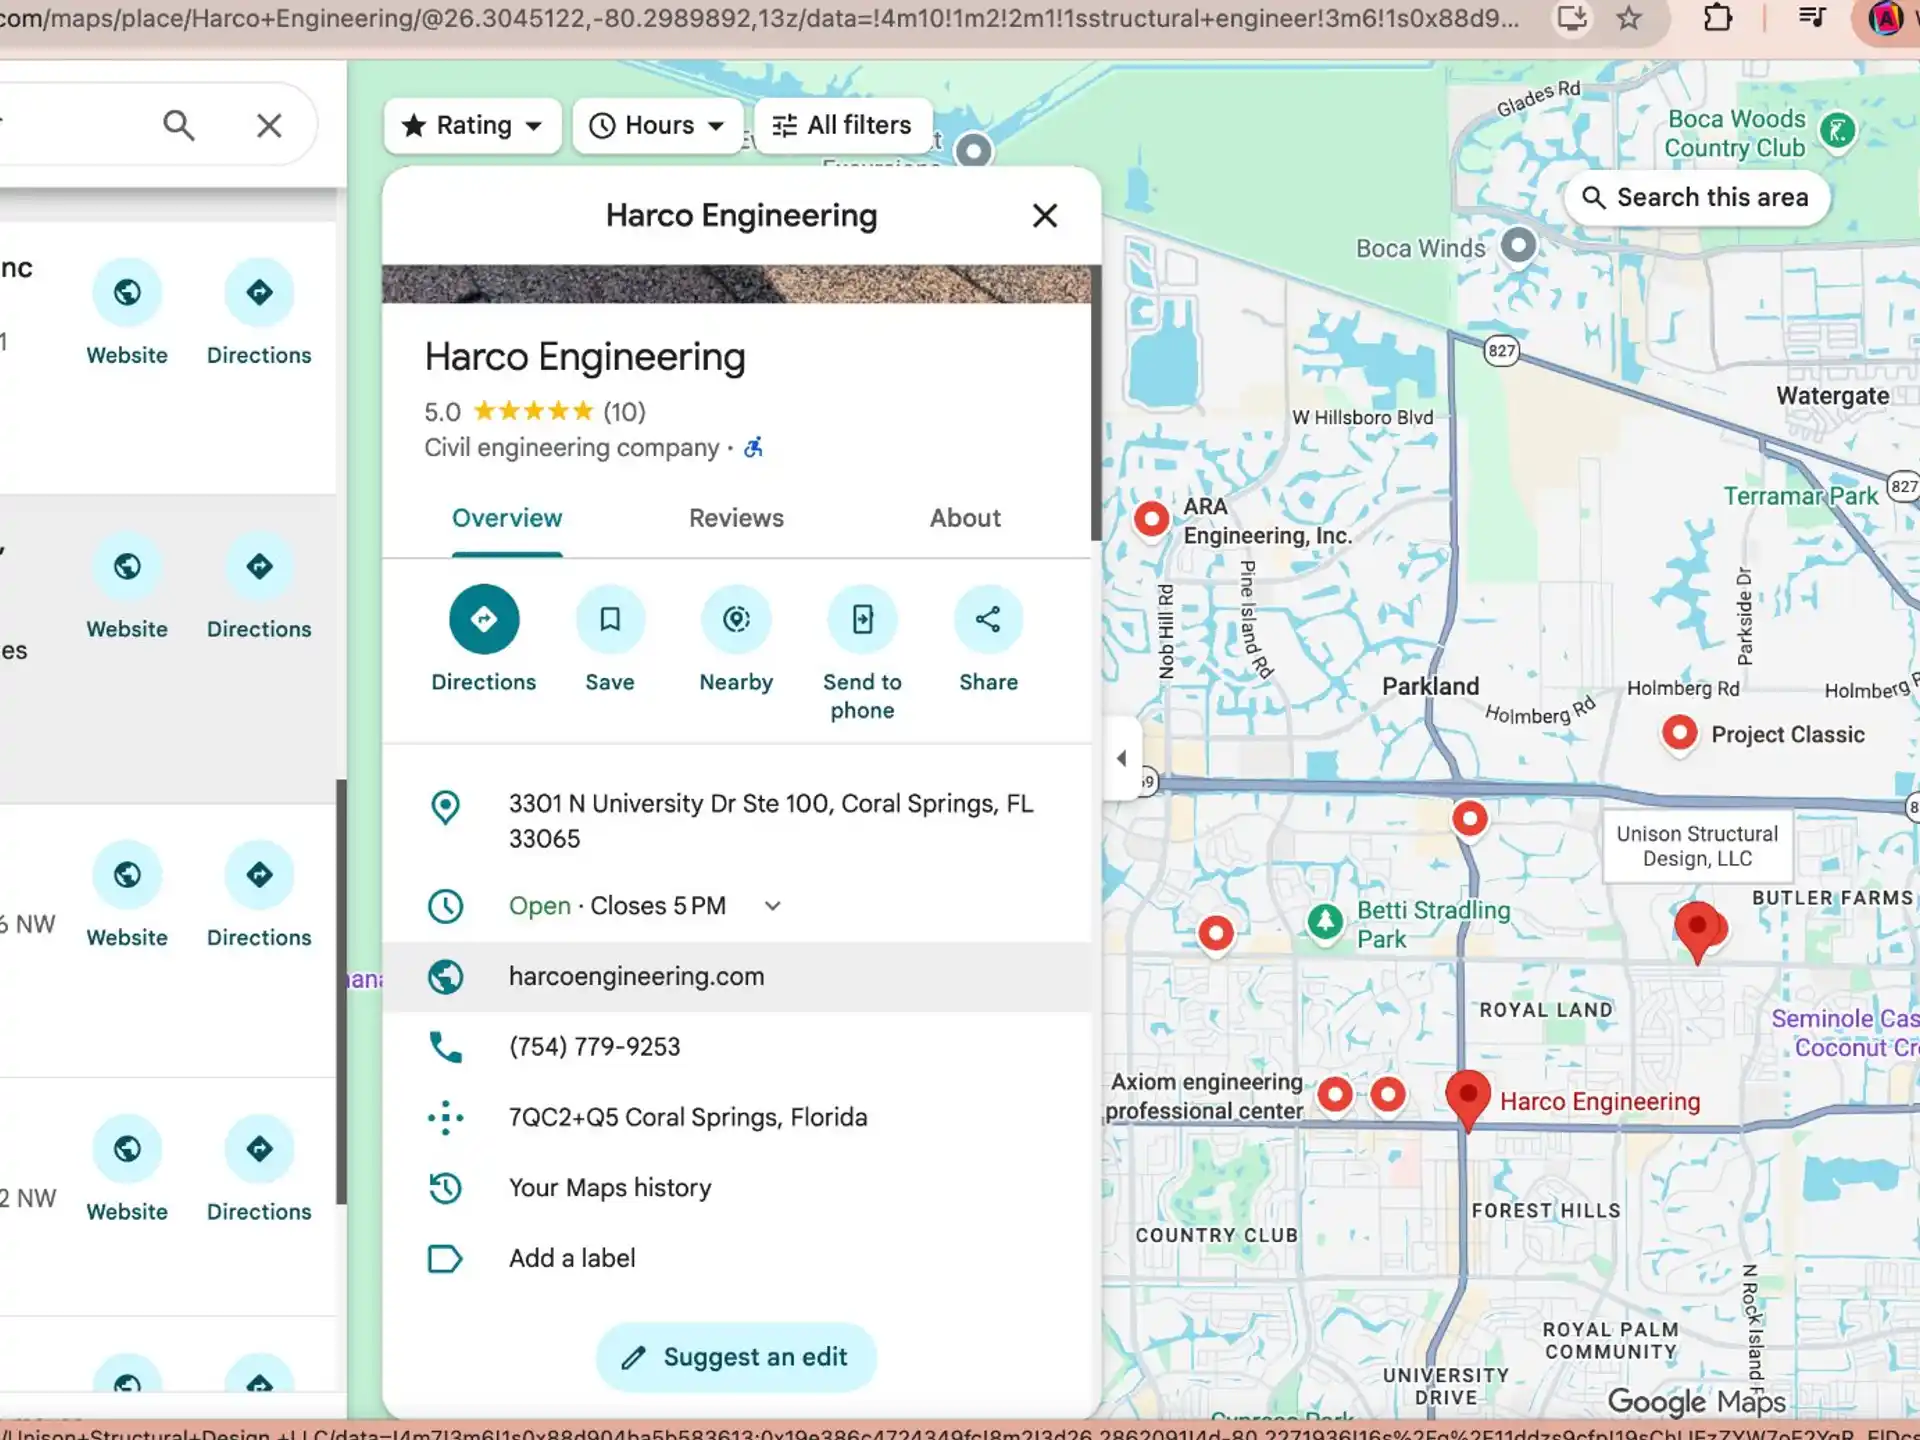The width and height of the screenshot is (1920, 1440).
Task: Click the search magnifier icon in search box
Action: (x=178, y=125)
